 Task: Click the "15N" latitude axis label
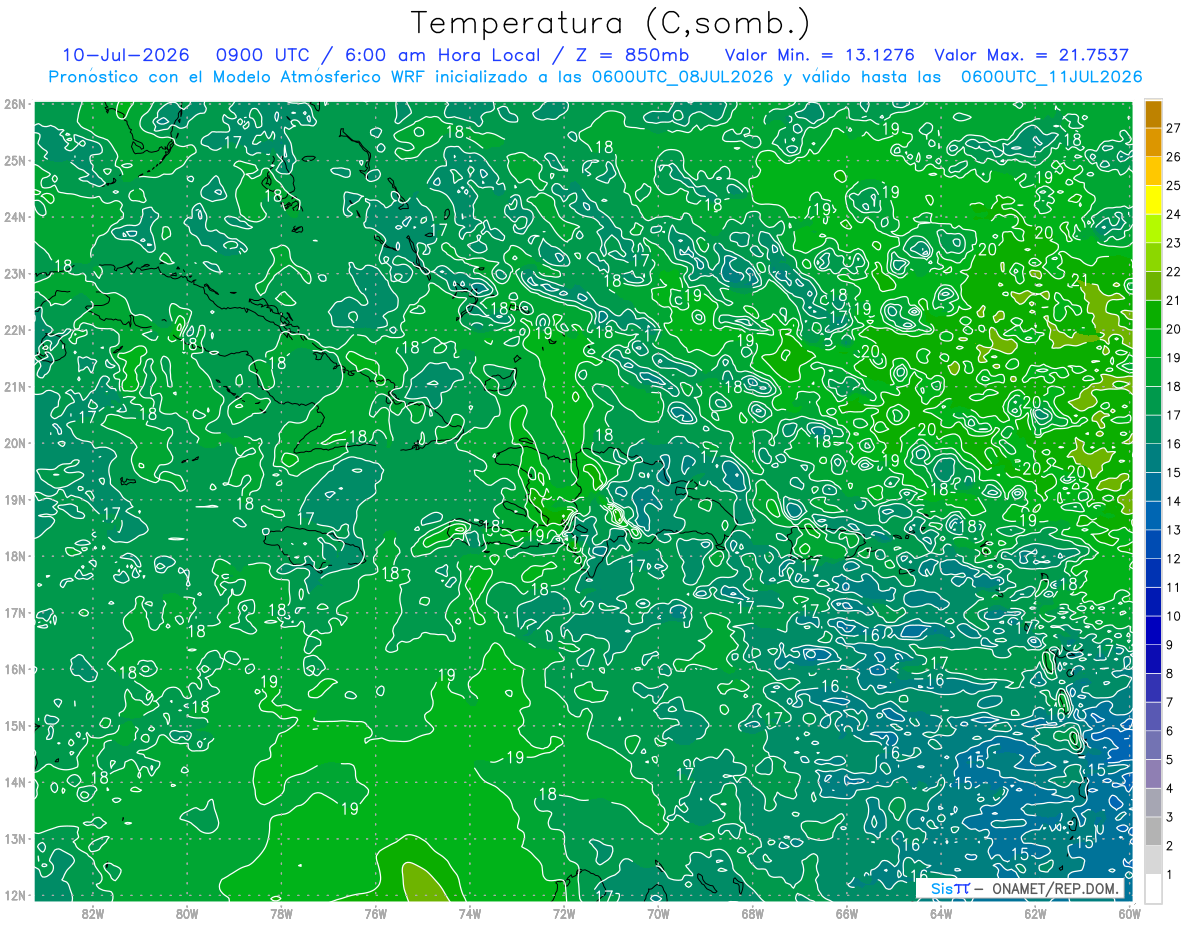pyautogui.click(x=14, y=726)
